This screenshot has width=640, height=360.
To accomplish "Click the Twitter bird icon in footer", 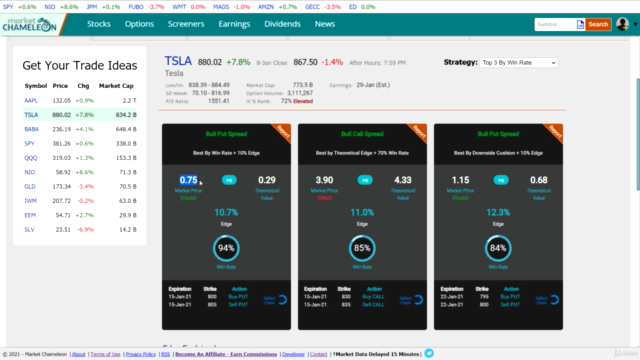I will pyautogui.click(x=429, y=353).
